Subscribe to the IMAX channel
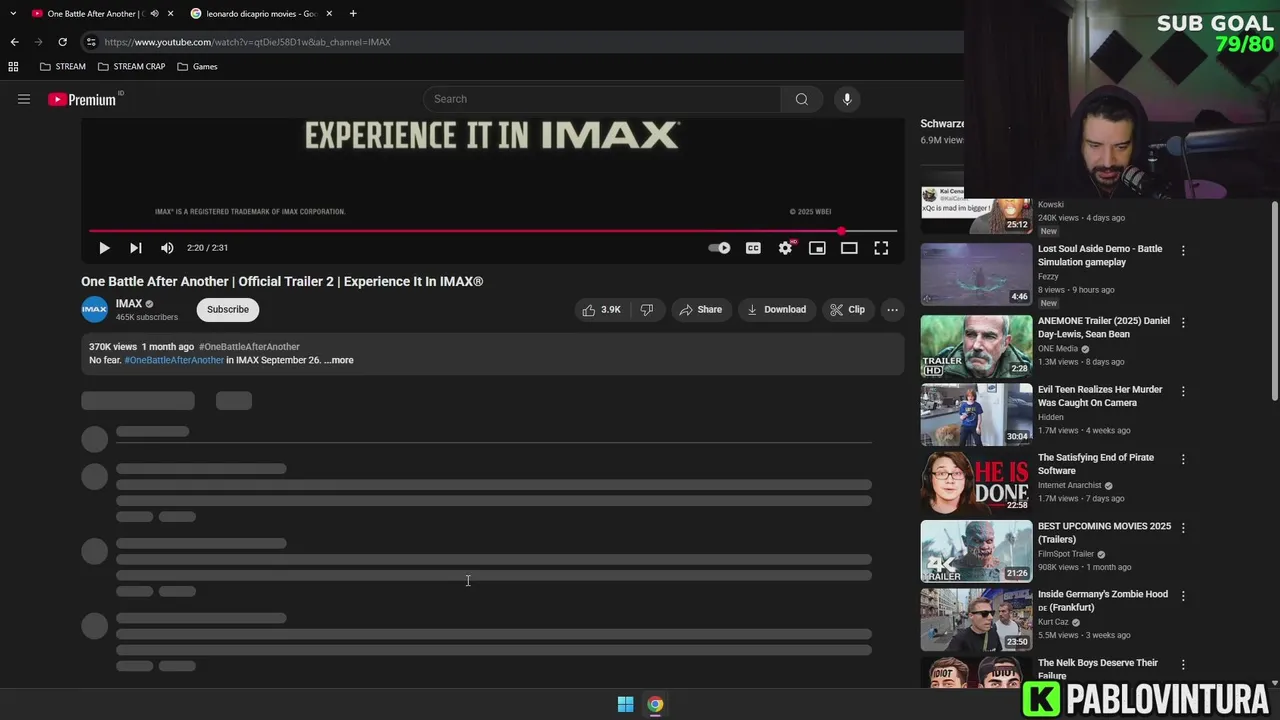Viewport: 1280px width, 720px height. click(x=228, y=310)
